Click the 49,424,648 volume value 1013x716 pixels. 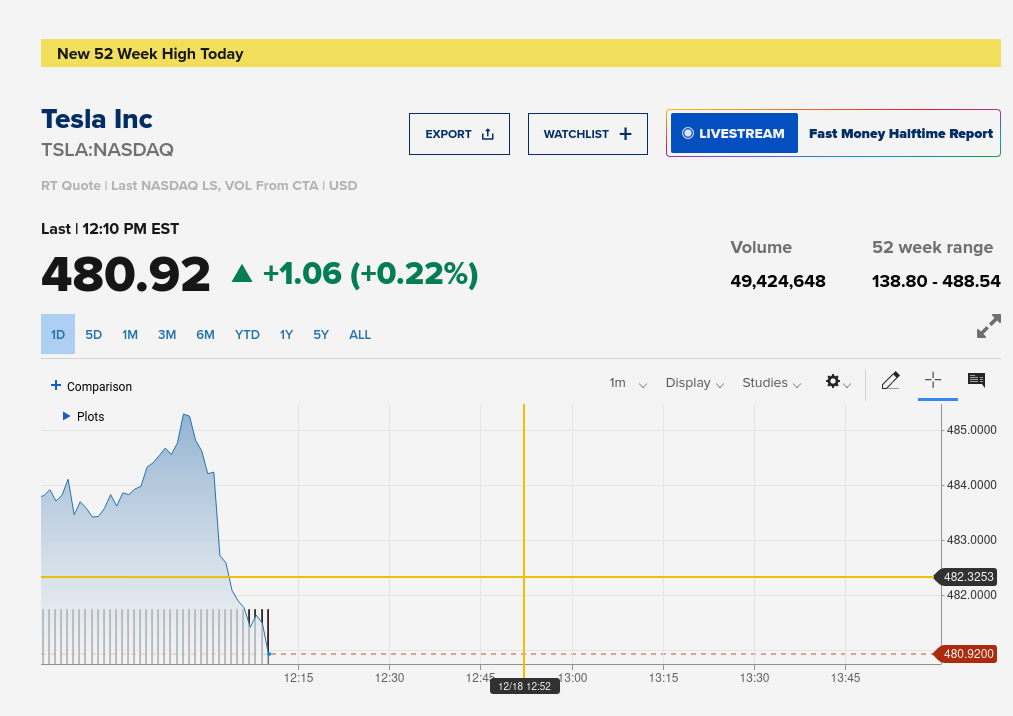pos(778,281)
